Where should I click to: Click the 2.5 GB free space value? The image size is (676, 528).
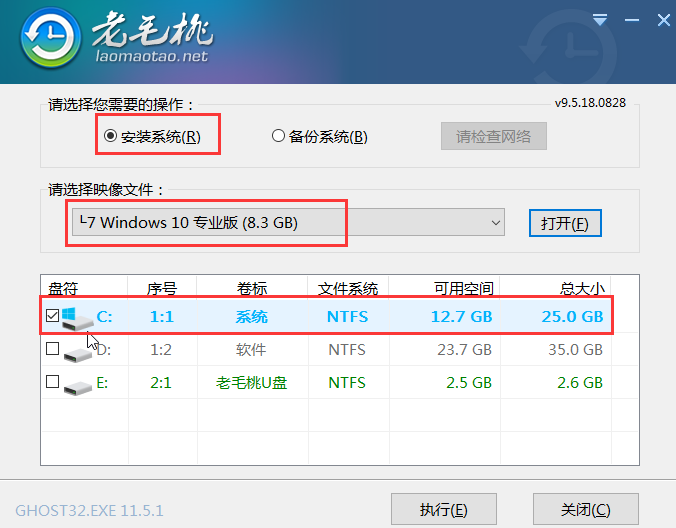point(469,383)
